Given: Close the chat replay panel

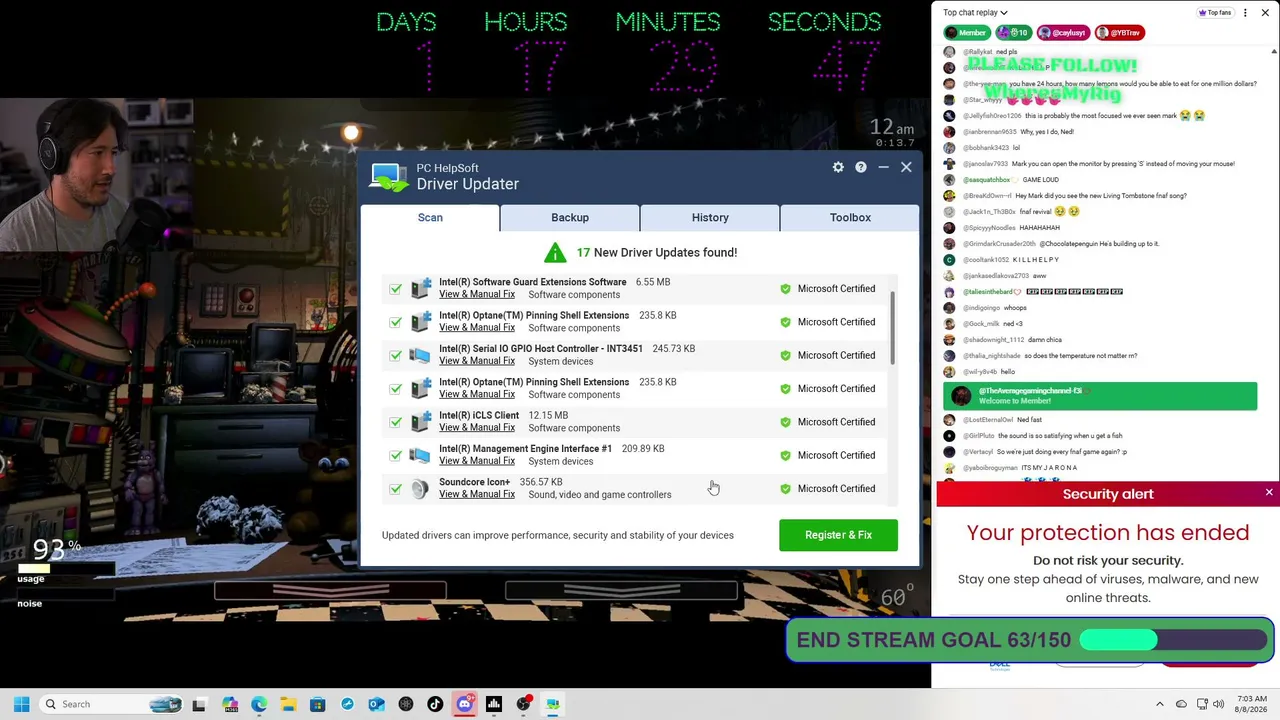Looking at the screenshot, I should click(1265, 13).
